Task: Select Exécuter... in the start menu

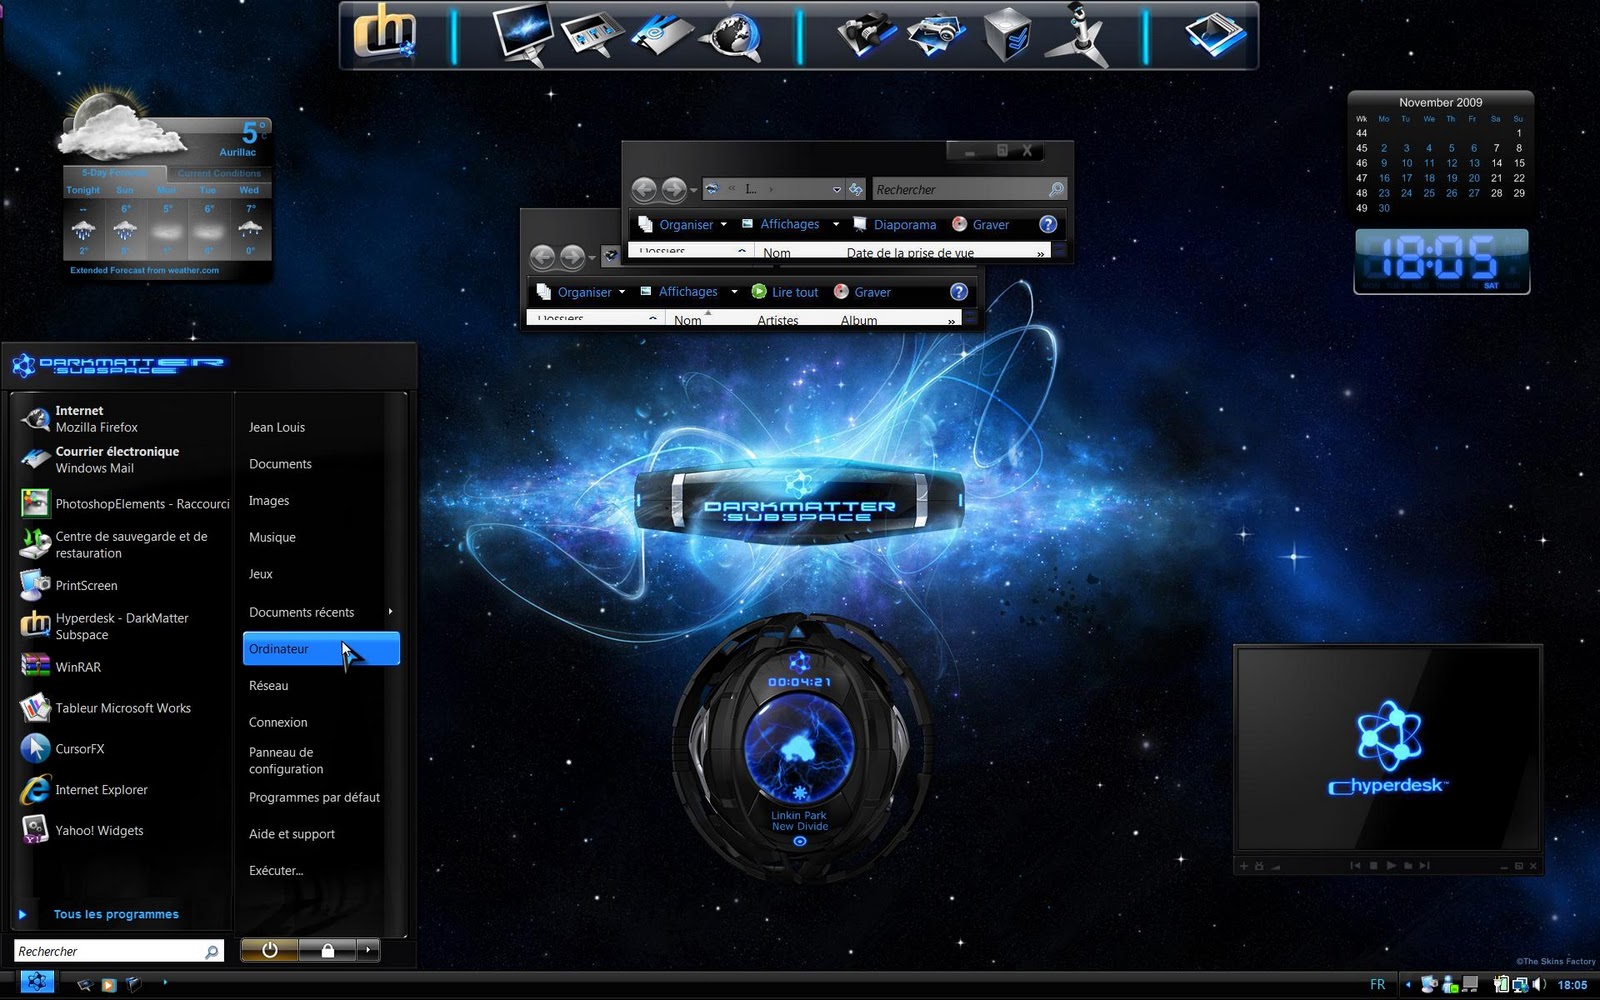Action: (276, 870)
